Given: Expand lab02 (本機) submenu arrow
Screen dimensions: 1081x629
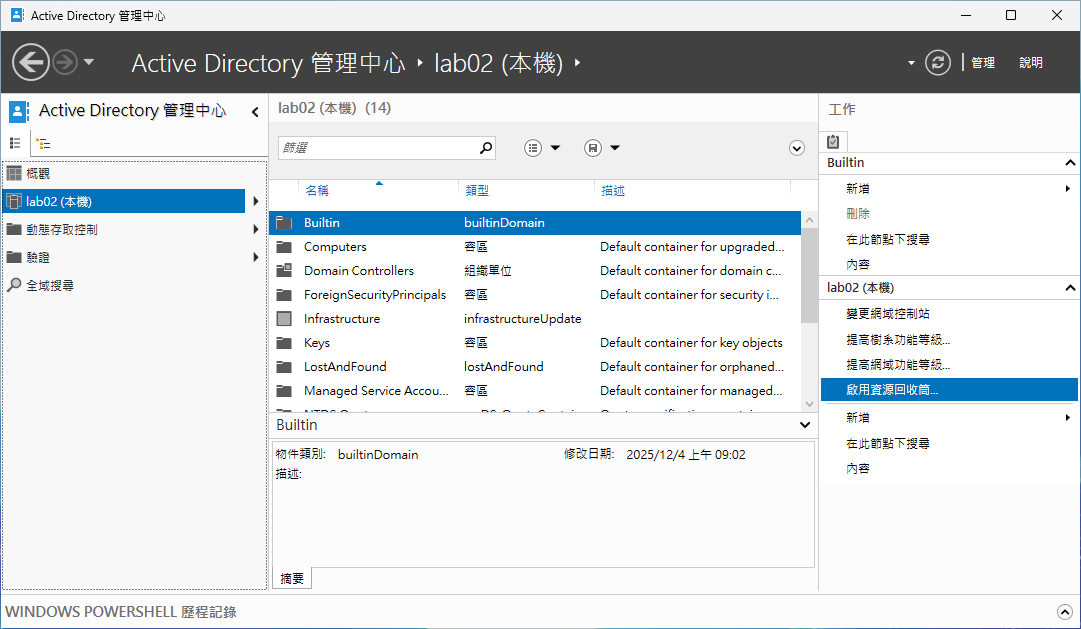Looking at the screenshot, I should (256, 201).
